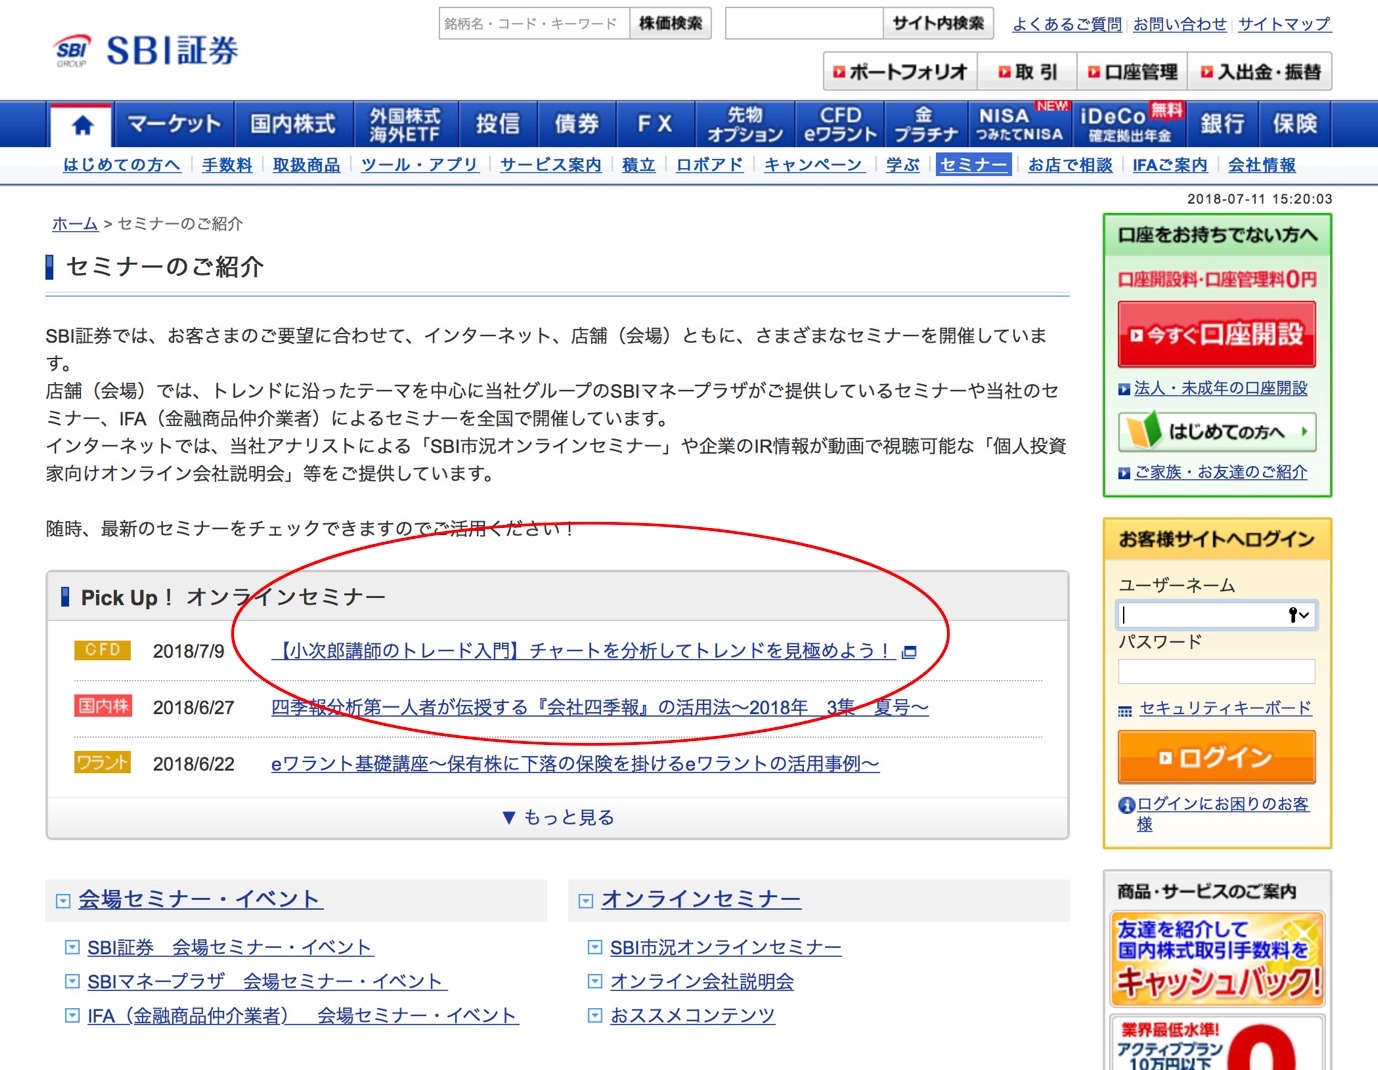
Task: Click the orange ログイン button
Action: pyautogui.click(x=1217, y=757)
